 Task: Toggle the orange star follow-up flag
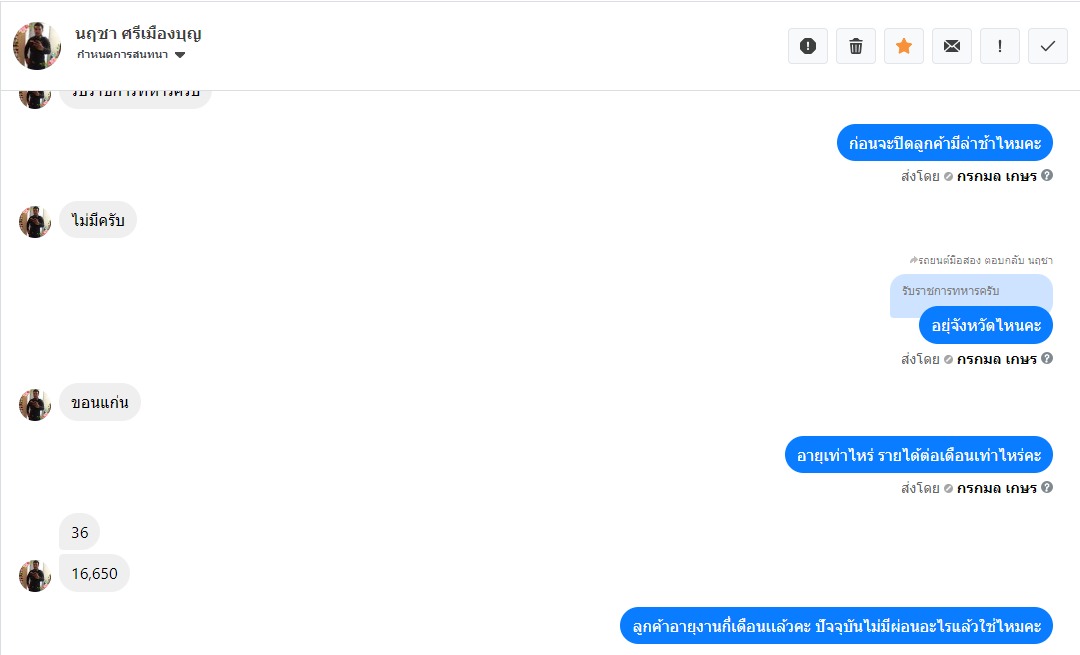pyautogui.click(x=904, y=46)
